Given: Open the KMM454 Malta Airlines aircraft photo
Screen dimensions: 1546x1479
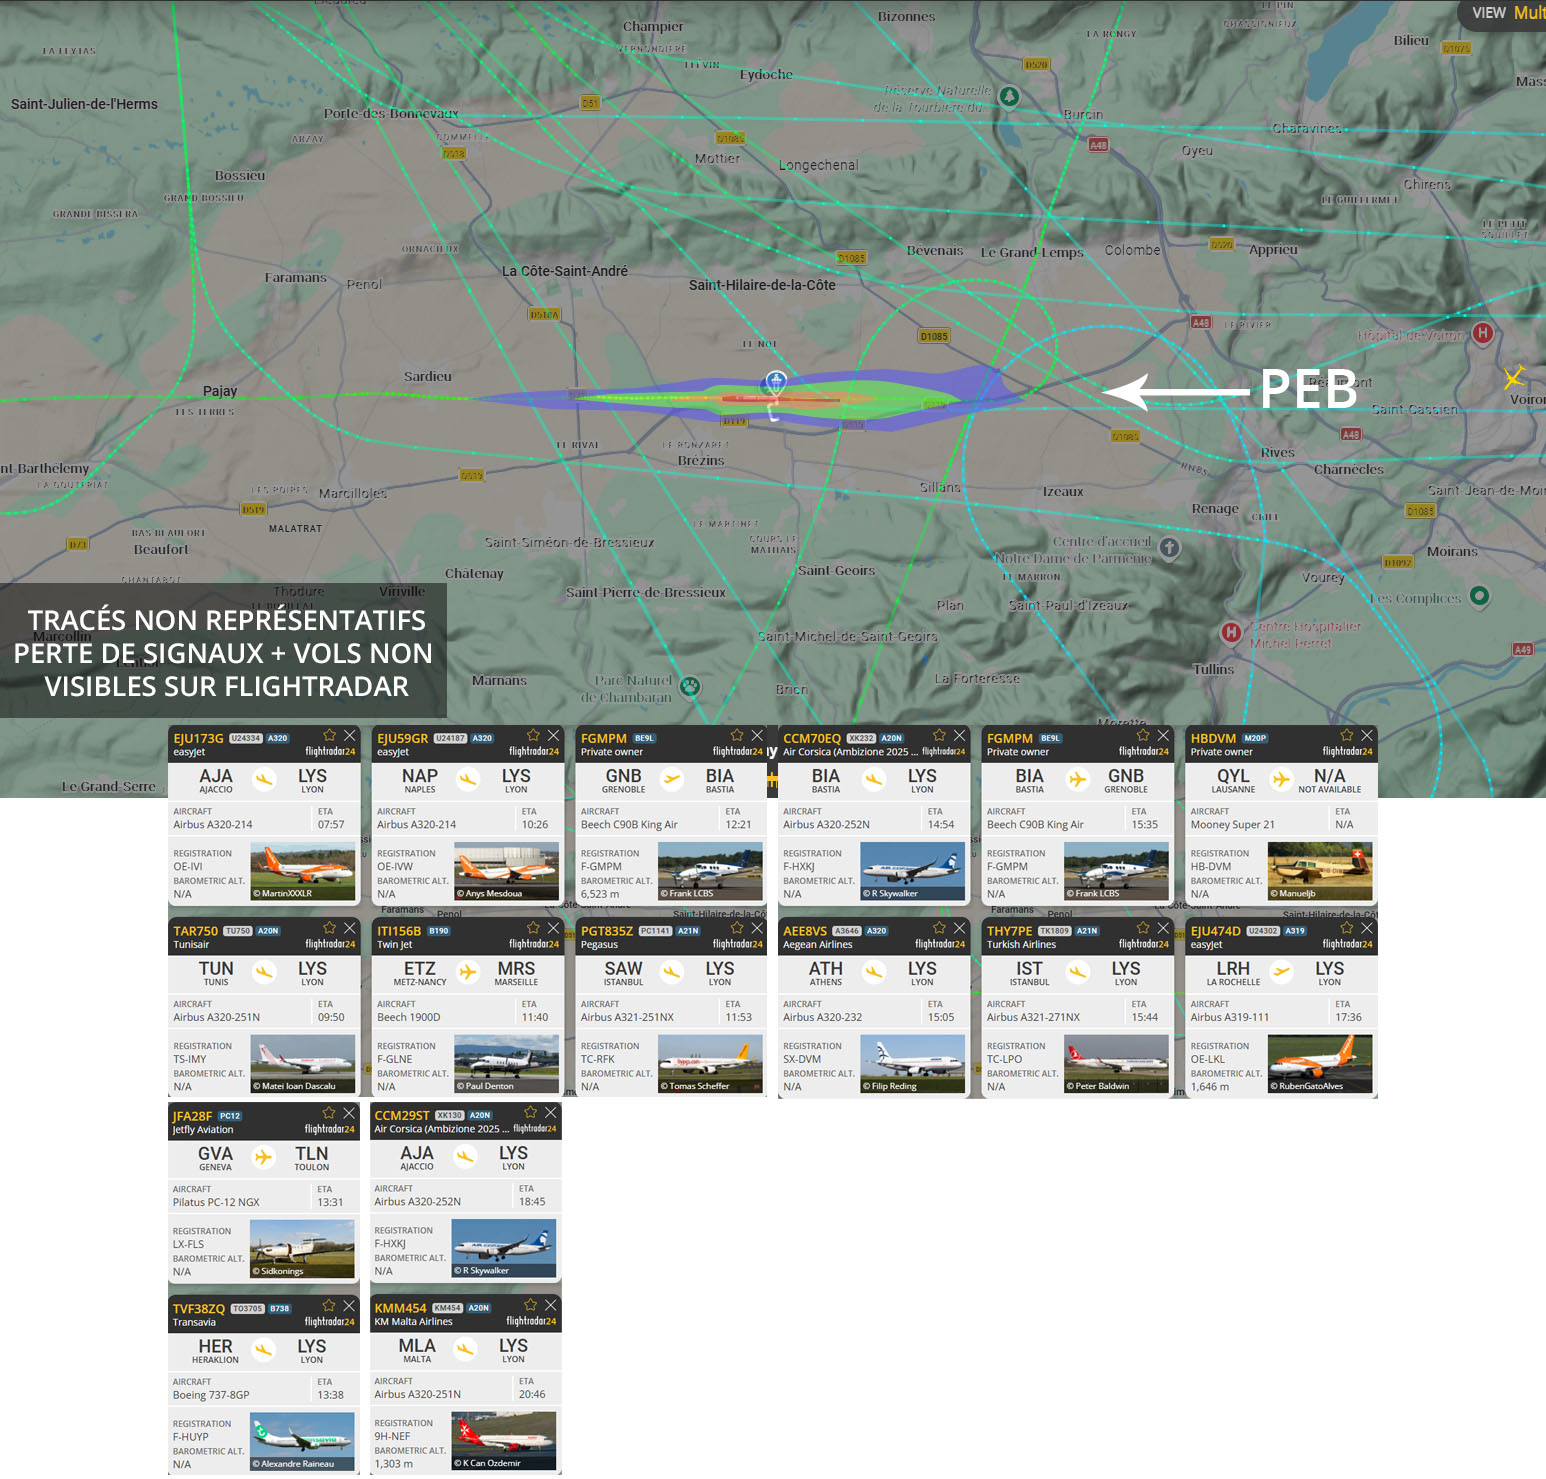Looking at the screenshot, I should (504, 1441).
